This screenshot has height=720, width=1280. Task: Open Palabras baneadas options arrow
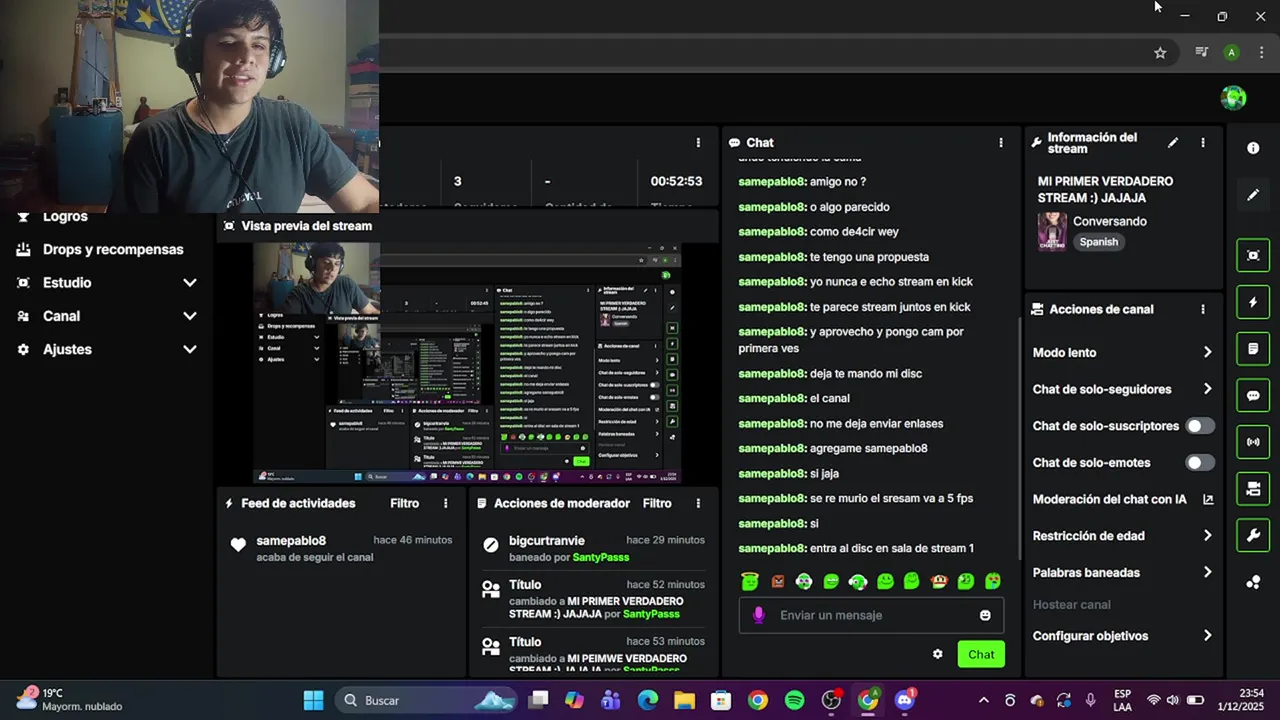[x=1207, y=573]
